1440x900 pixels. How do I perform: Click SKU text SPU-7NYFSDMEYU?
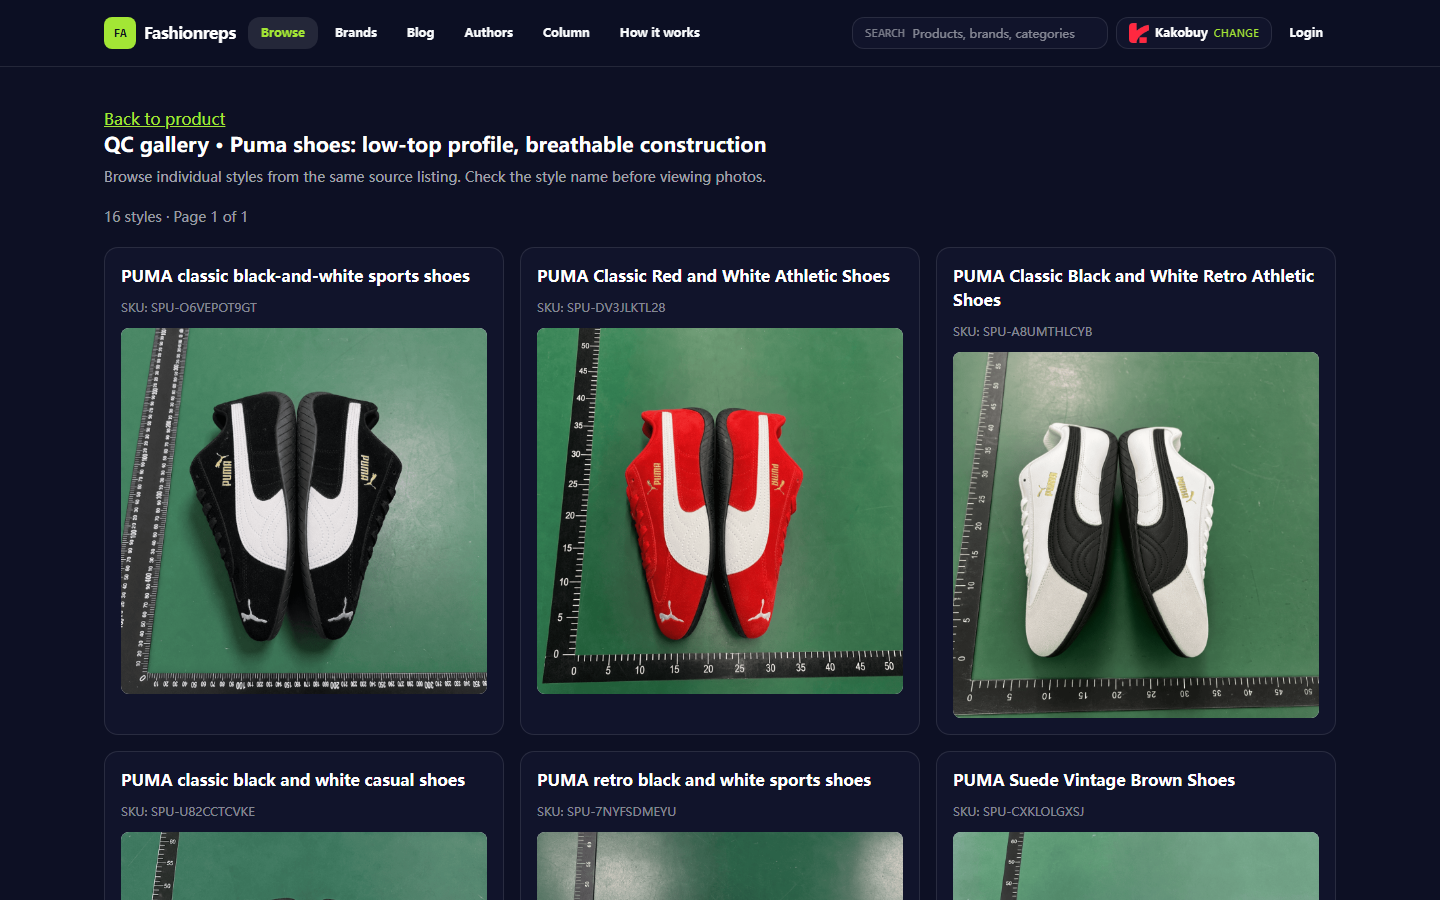click(x=606, y=812)
